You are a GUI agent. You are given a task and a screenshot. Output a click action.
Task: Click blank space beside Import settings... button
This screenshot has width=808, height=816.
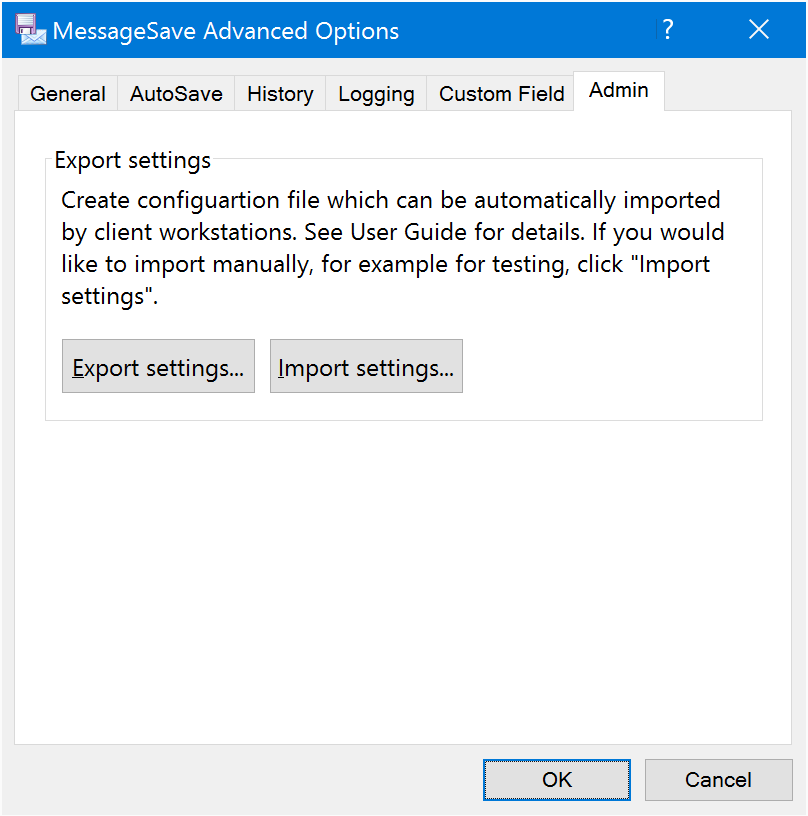click(x=609, y=366)
